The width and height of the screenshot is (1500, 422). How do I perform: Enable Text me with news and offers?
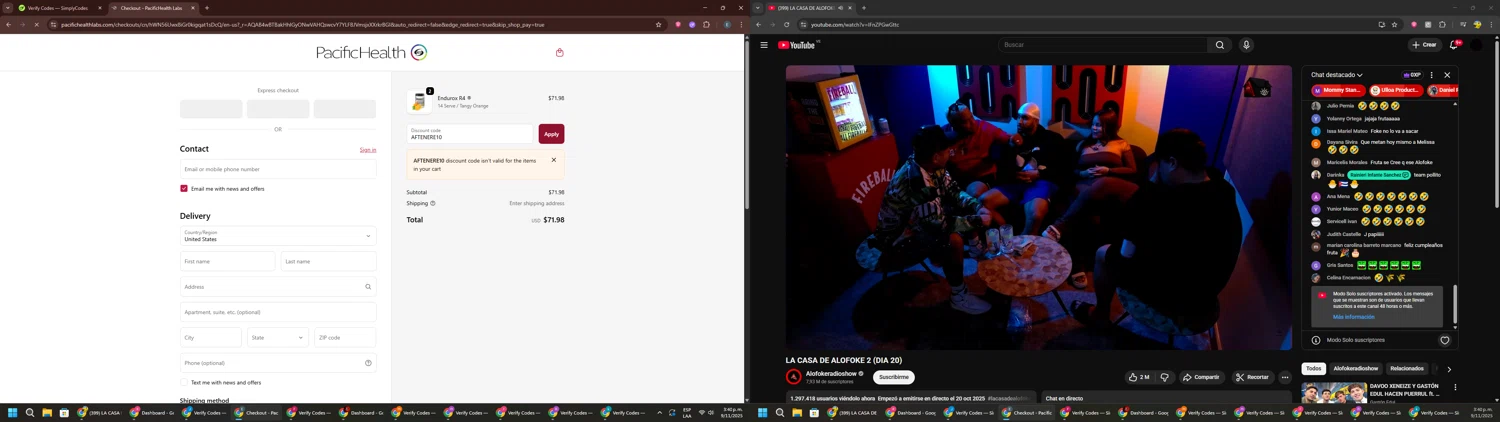pyautogui.click(x=184, y=382)
